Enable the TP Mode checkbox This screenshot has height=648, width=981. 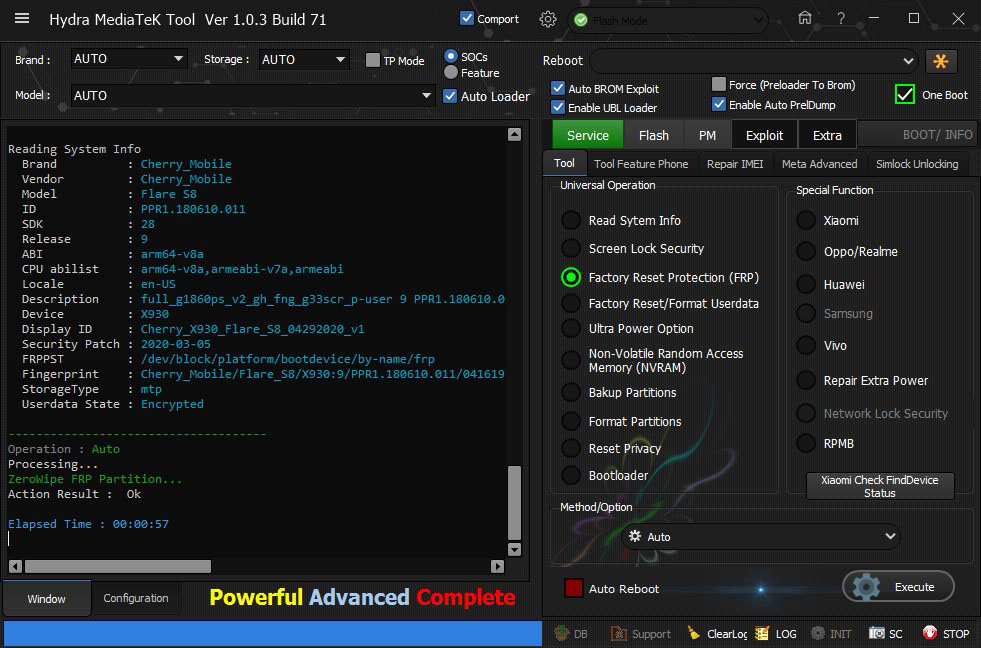point(373,60)
